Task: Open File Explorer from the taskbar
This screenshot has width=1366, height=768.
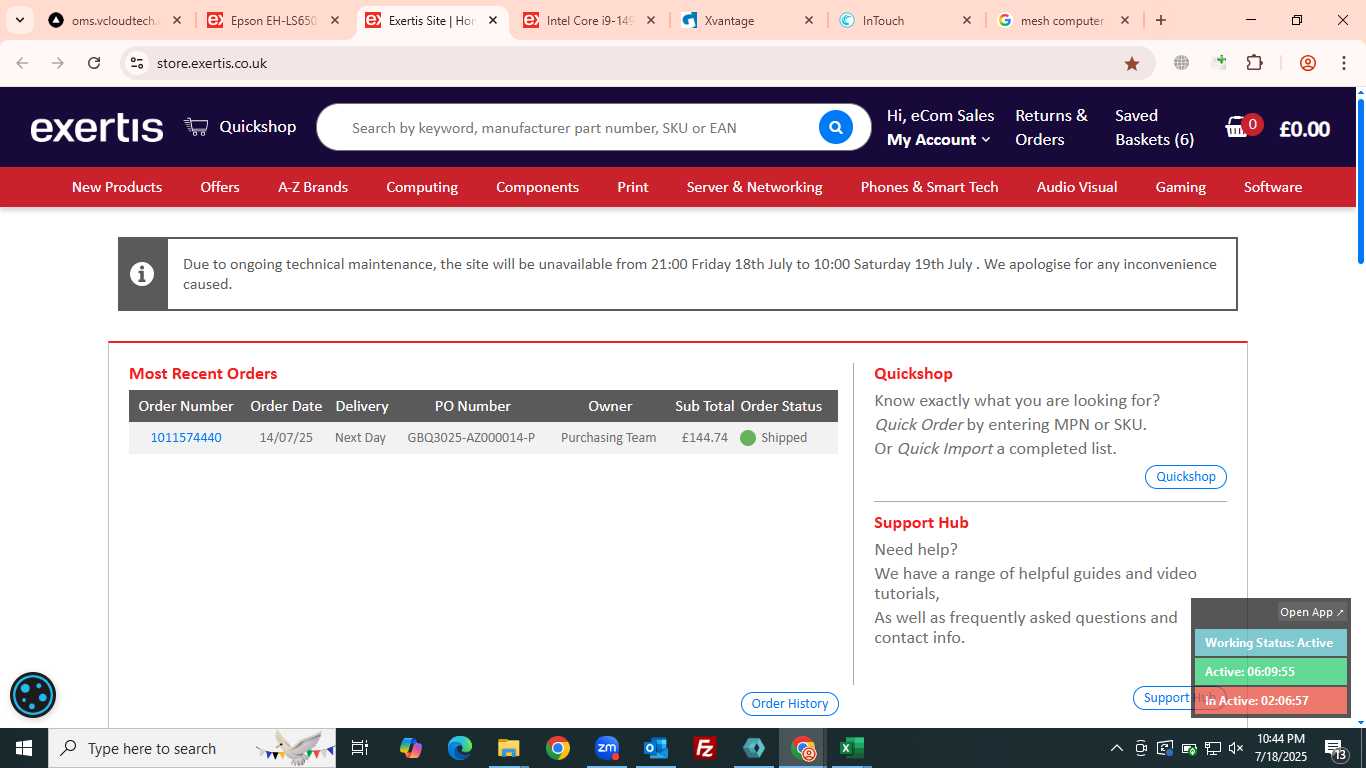Action: point(509,748)
